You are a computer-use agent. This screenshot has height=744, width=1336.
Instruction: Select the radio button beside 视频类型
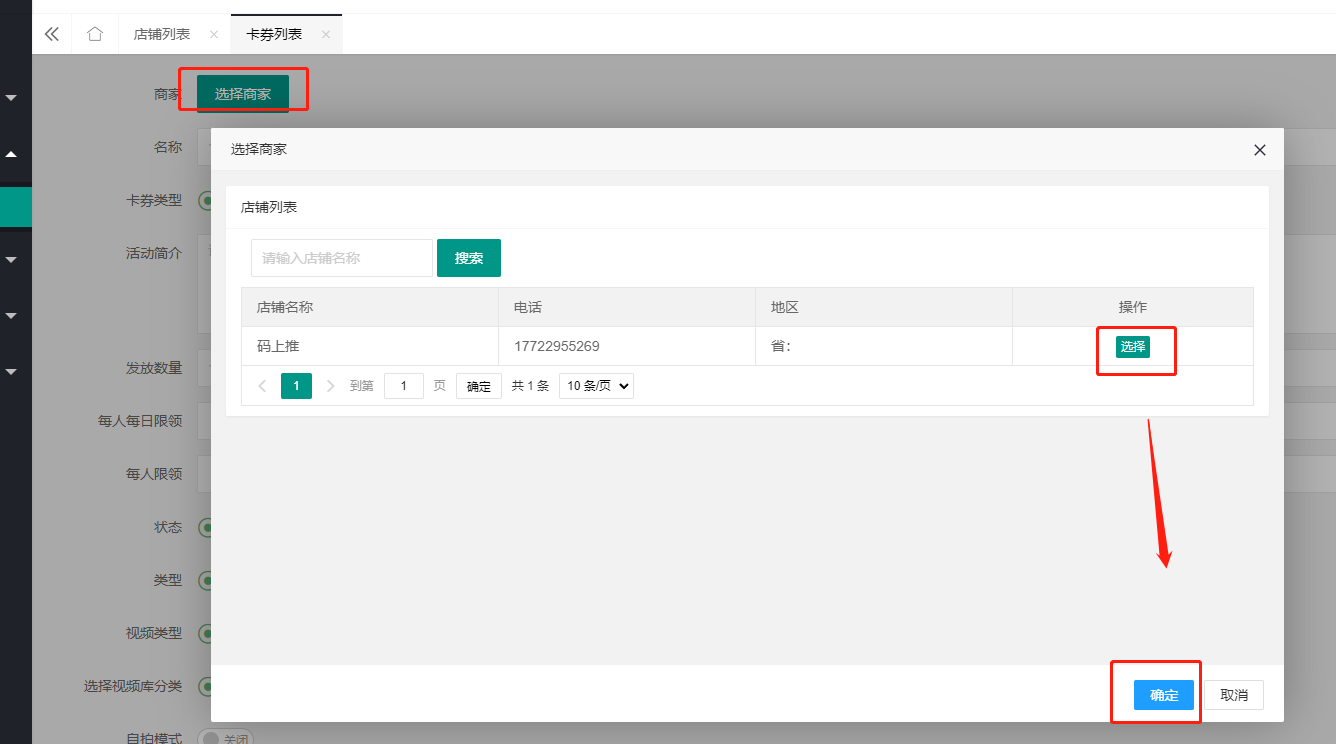(205, 633)
